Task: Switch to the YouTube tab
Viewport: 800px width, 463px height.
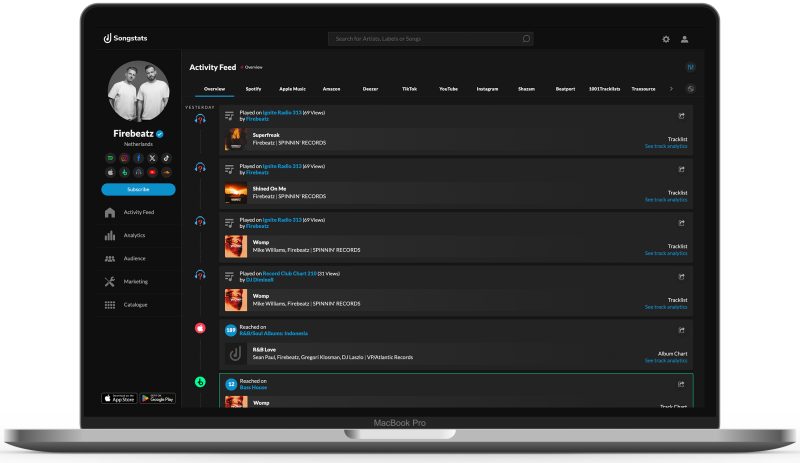Action: 448,89
